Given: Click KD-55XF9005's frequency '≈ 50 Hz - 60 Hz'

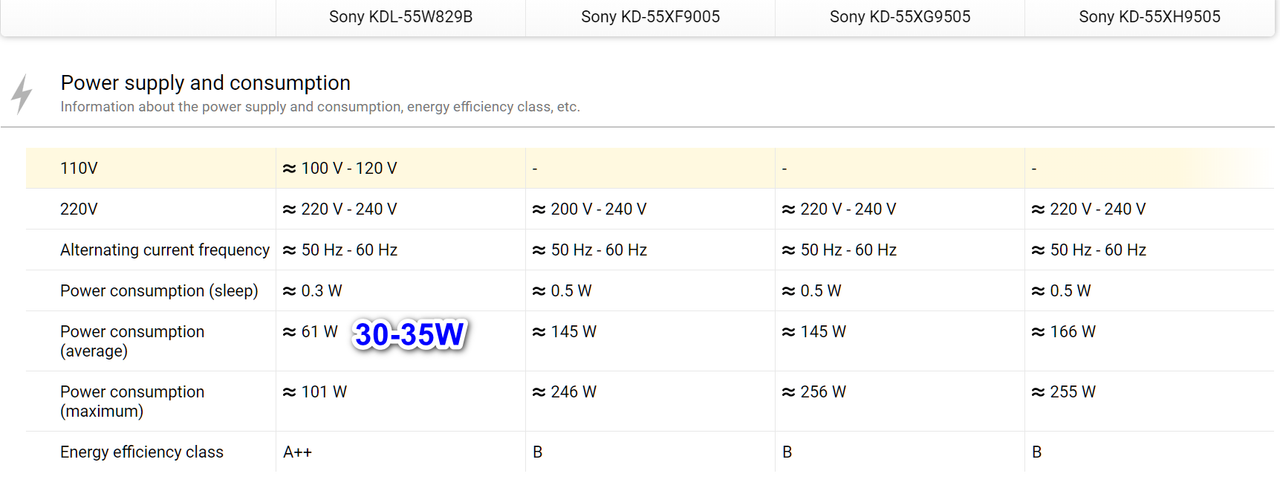Looking at the screenshot, I should coord(590,250).
